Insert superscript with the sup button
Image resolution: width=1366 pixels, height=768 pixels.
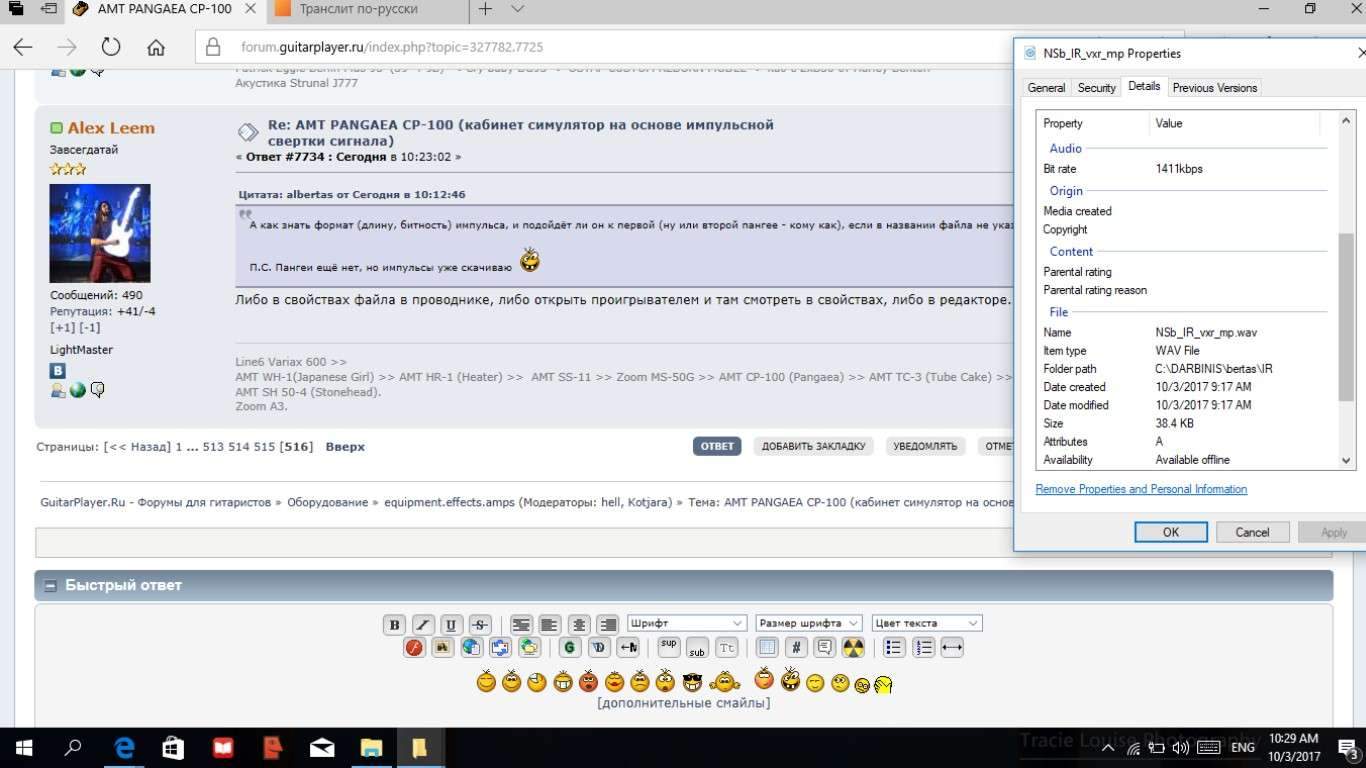pyautogui.click(x=669, y=647)
